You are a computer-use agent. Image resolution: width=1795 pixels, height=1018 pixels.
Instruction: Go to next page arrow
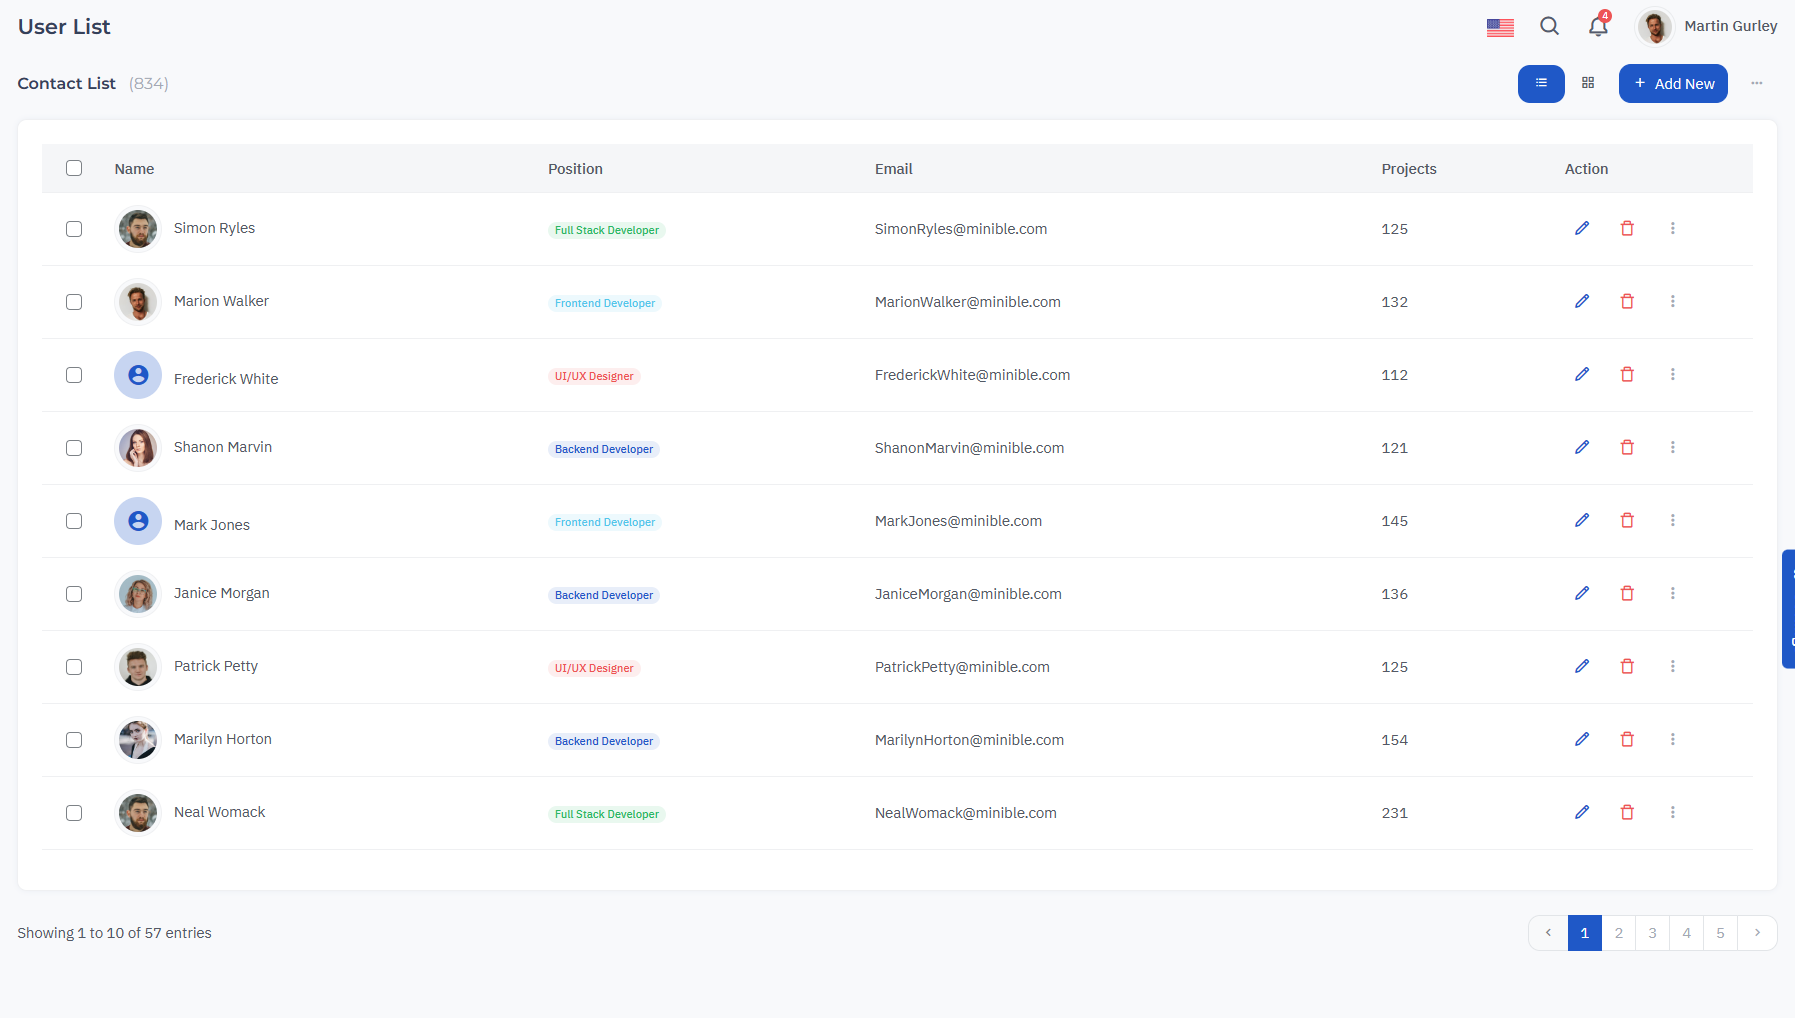(x=1757, y=933)
